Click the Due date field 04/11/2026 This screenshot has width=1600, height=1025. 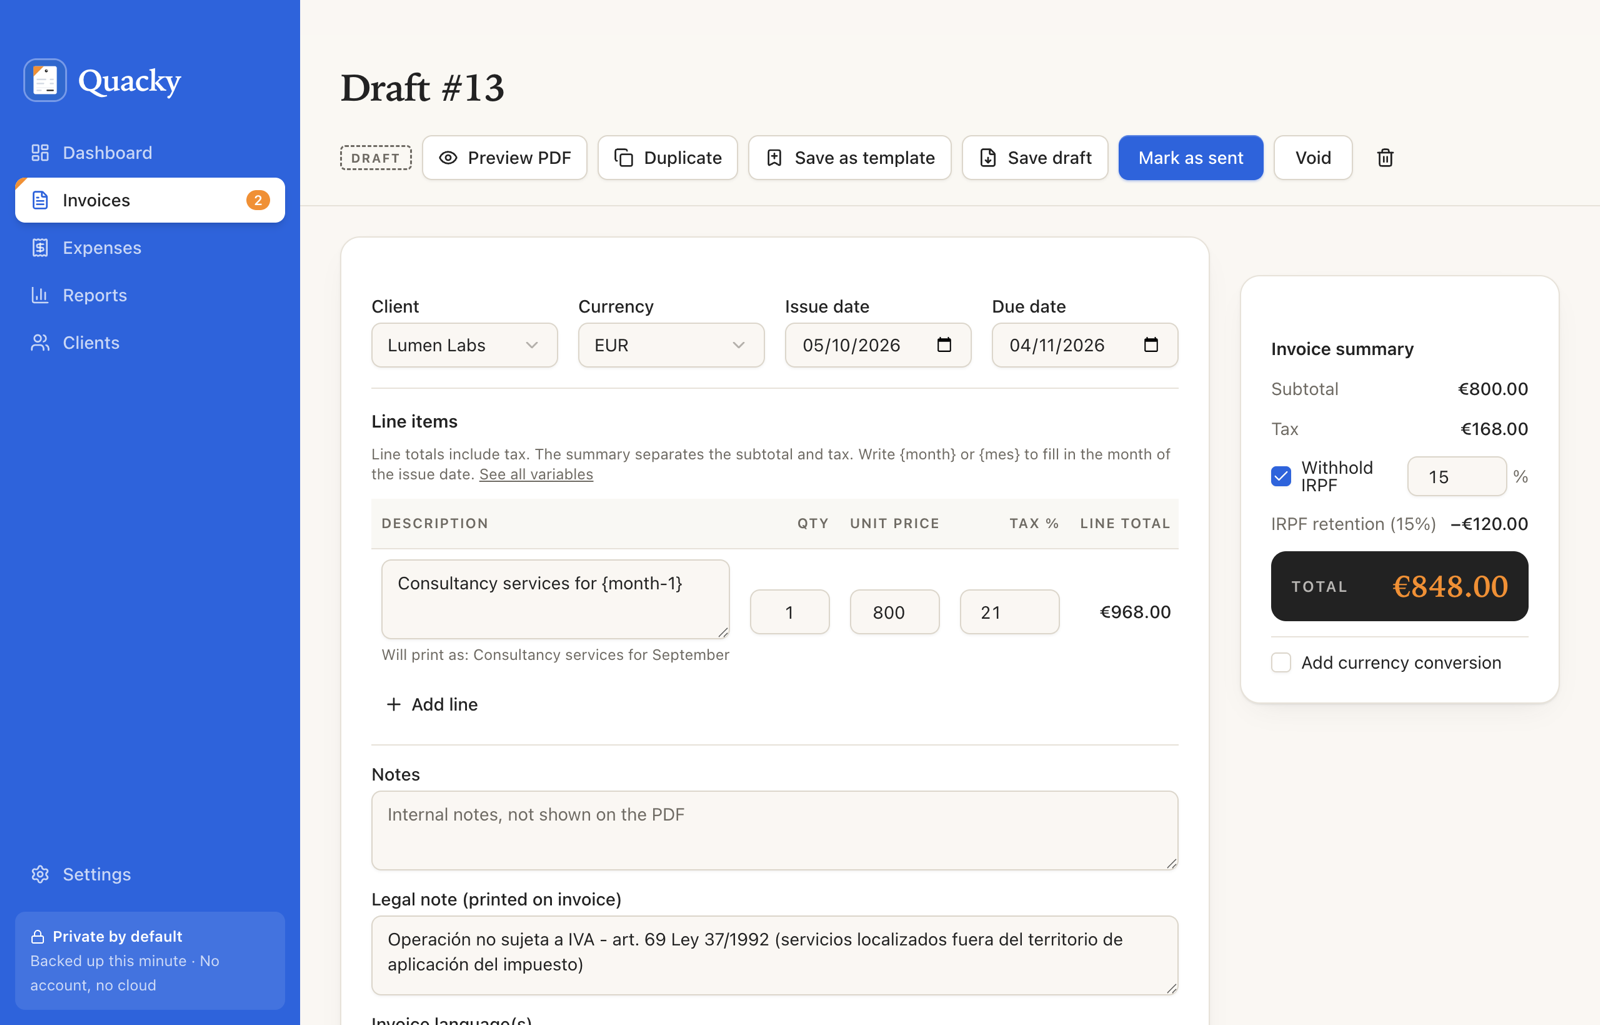pyautogui.click(x=1085, y=345)
